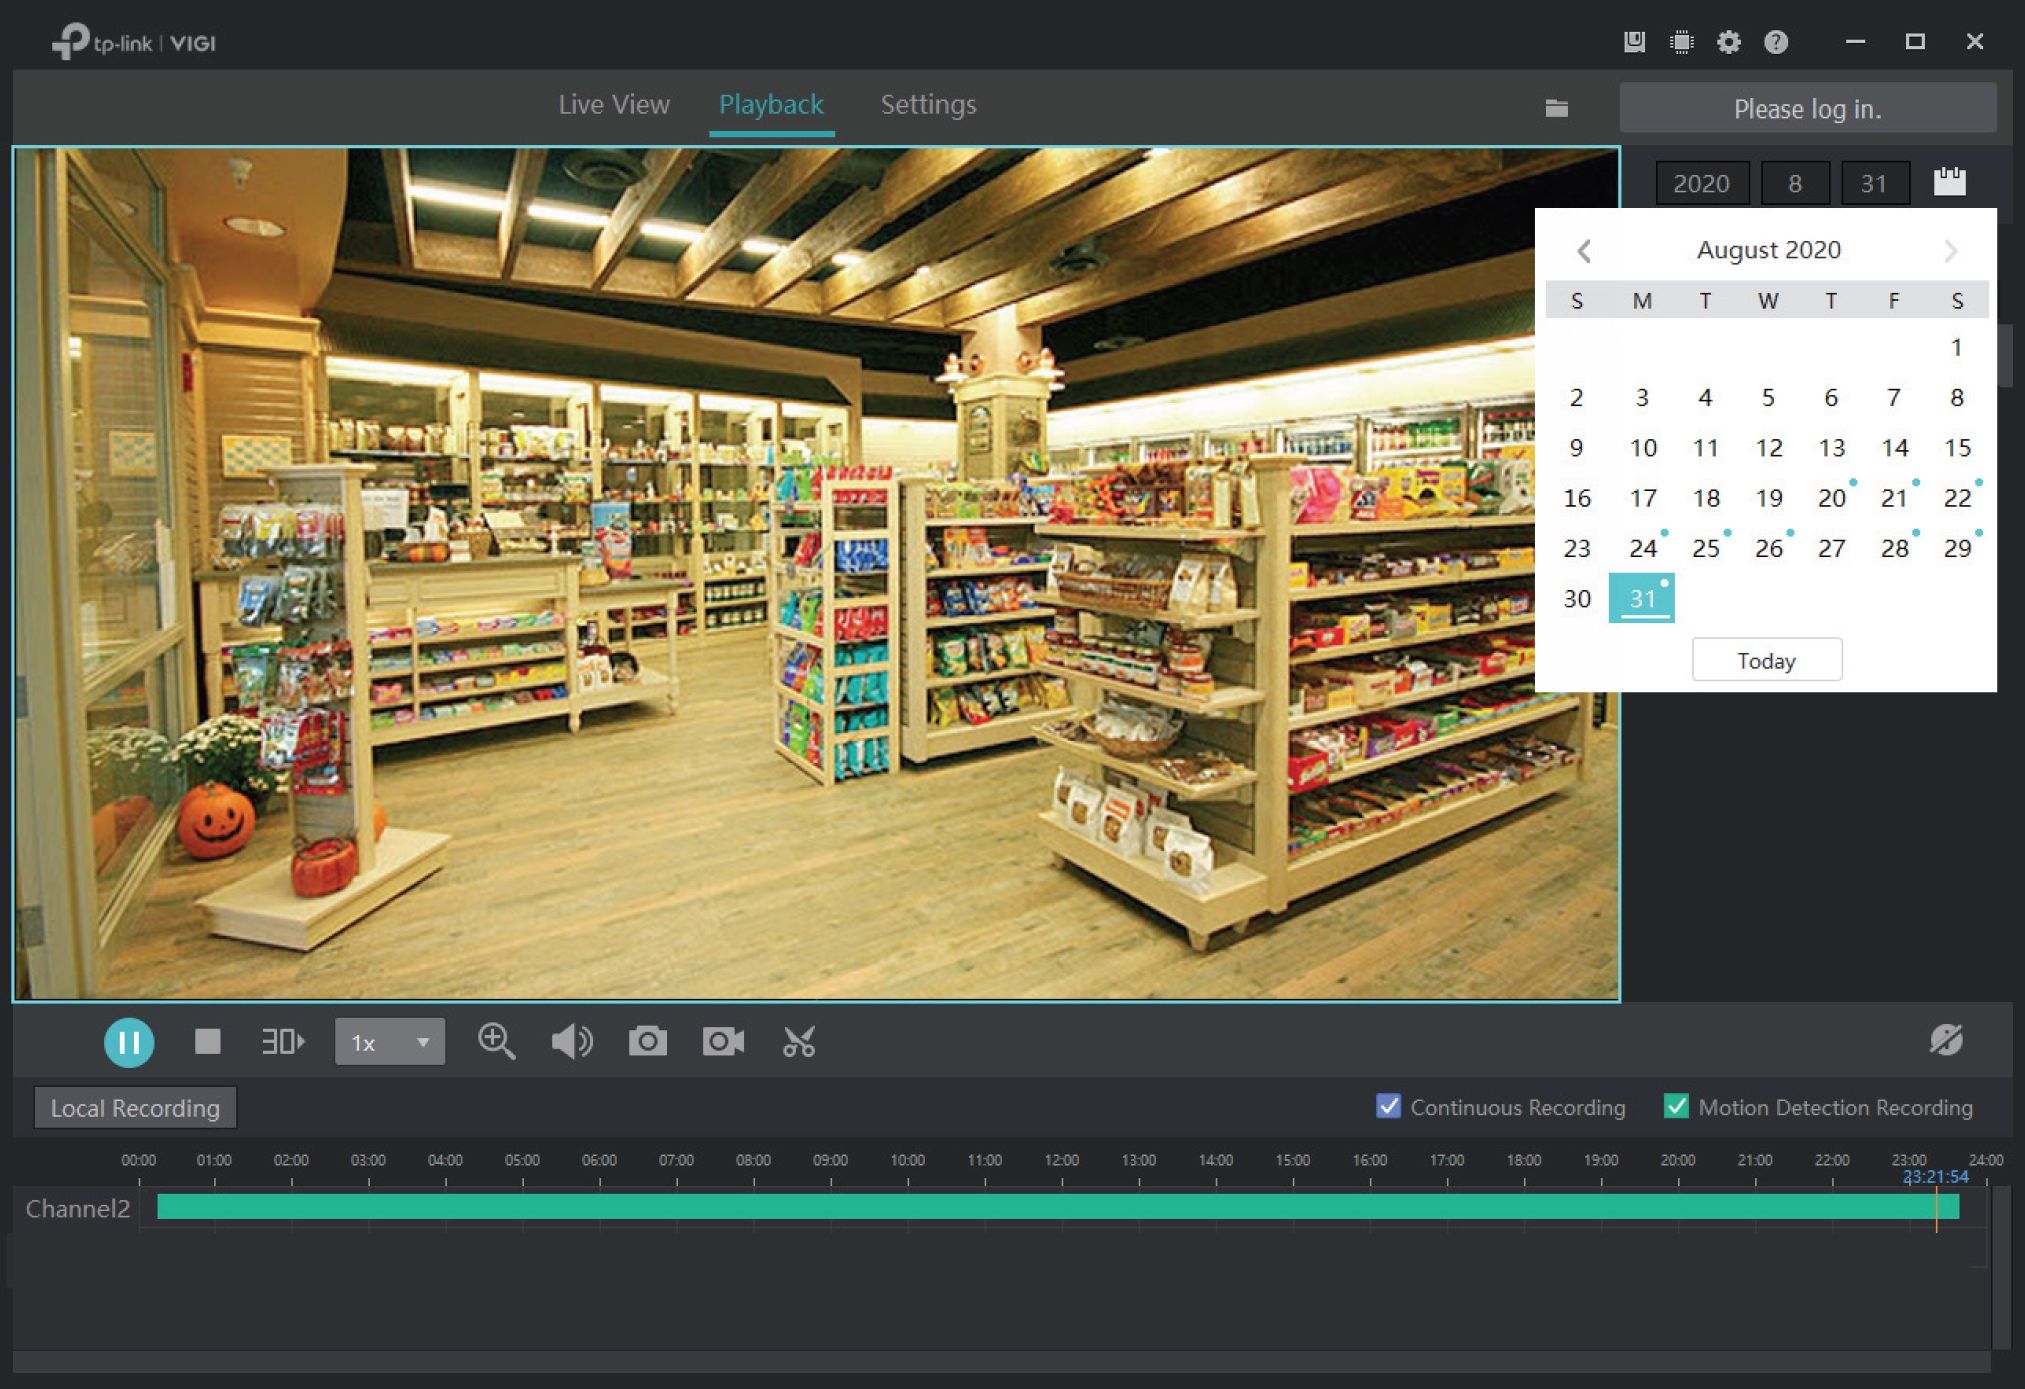
Task: Switch to the Live View tab
Action: [x=613, y=104]
